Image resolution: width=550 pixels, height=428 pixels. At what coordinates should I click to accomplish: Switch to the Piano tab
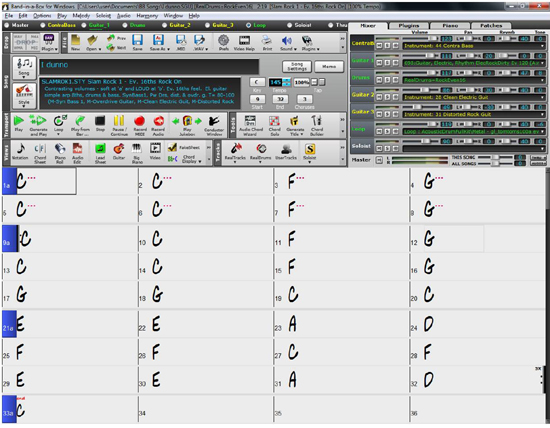coord(450,26)
